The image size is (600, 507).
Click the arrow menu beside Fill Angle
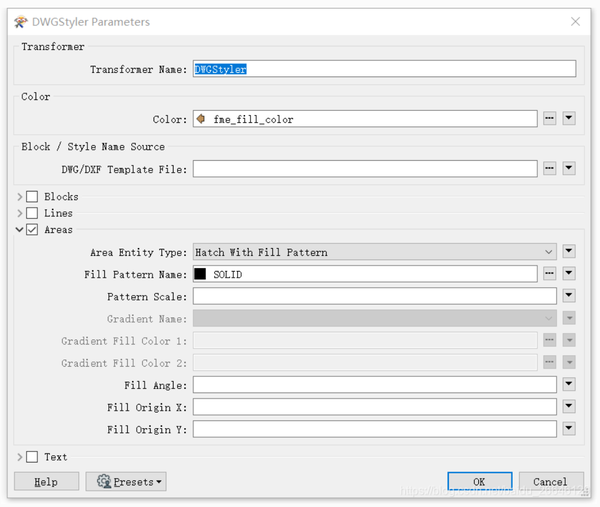[569, 385]
